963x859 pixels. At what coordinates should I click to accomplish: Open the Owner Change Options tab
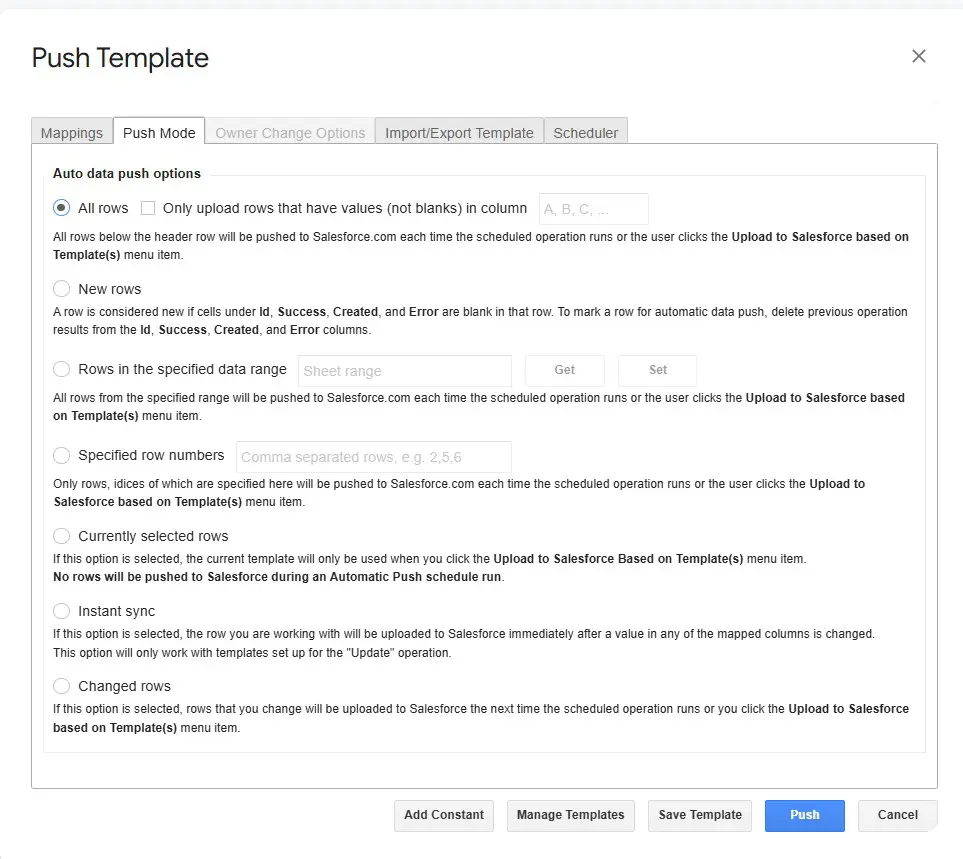point(289,132)
